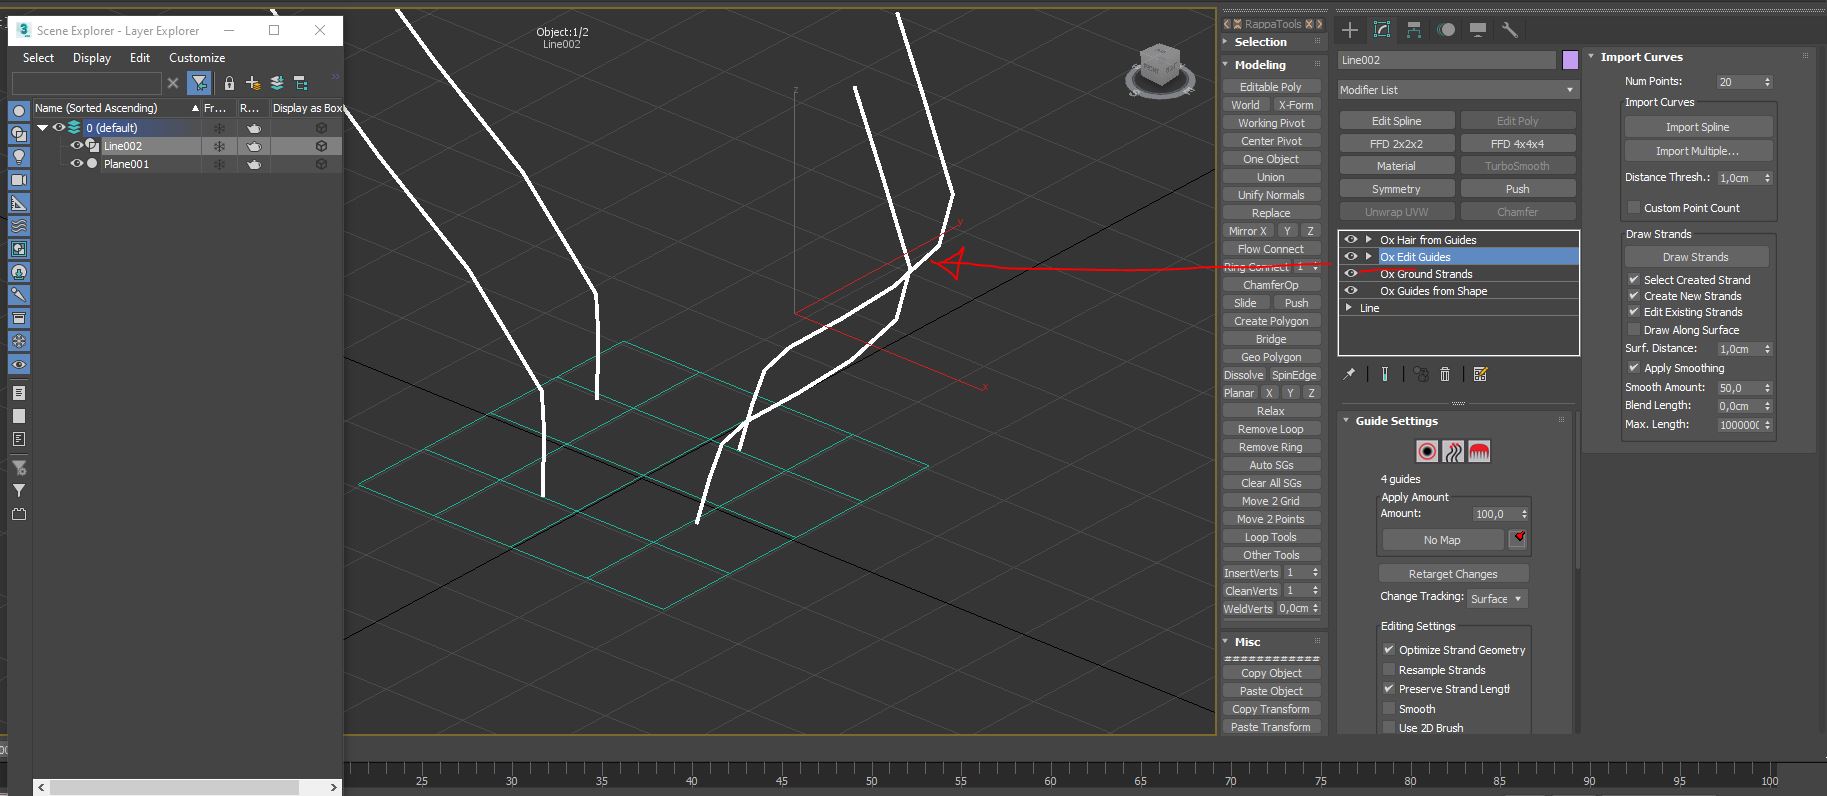Hide Plane001 using its eye icon

(x=76, y=163)
